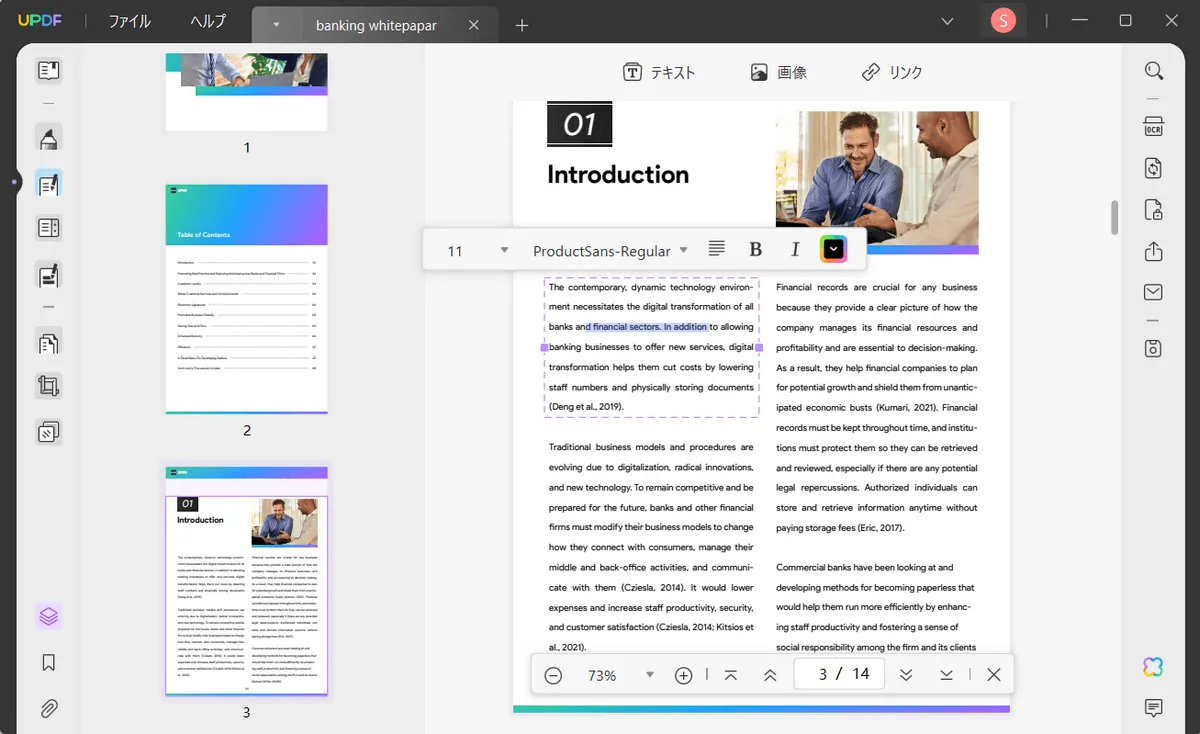The image size is (1200, 734).
Task: Expand the left panel collapse handle dot
Action: click(x=14, y=182)
